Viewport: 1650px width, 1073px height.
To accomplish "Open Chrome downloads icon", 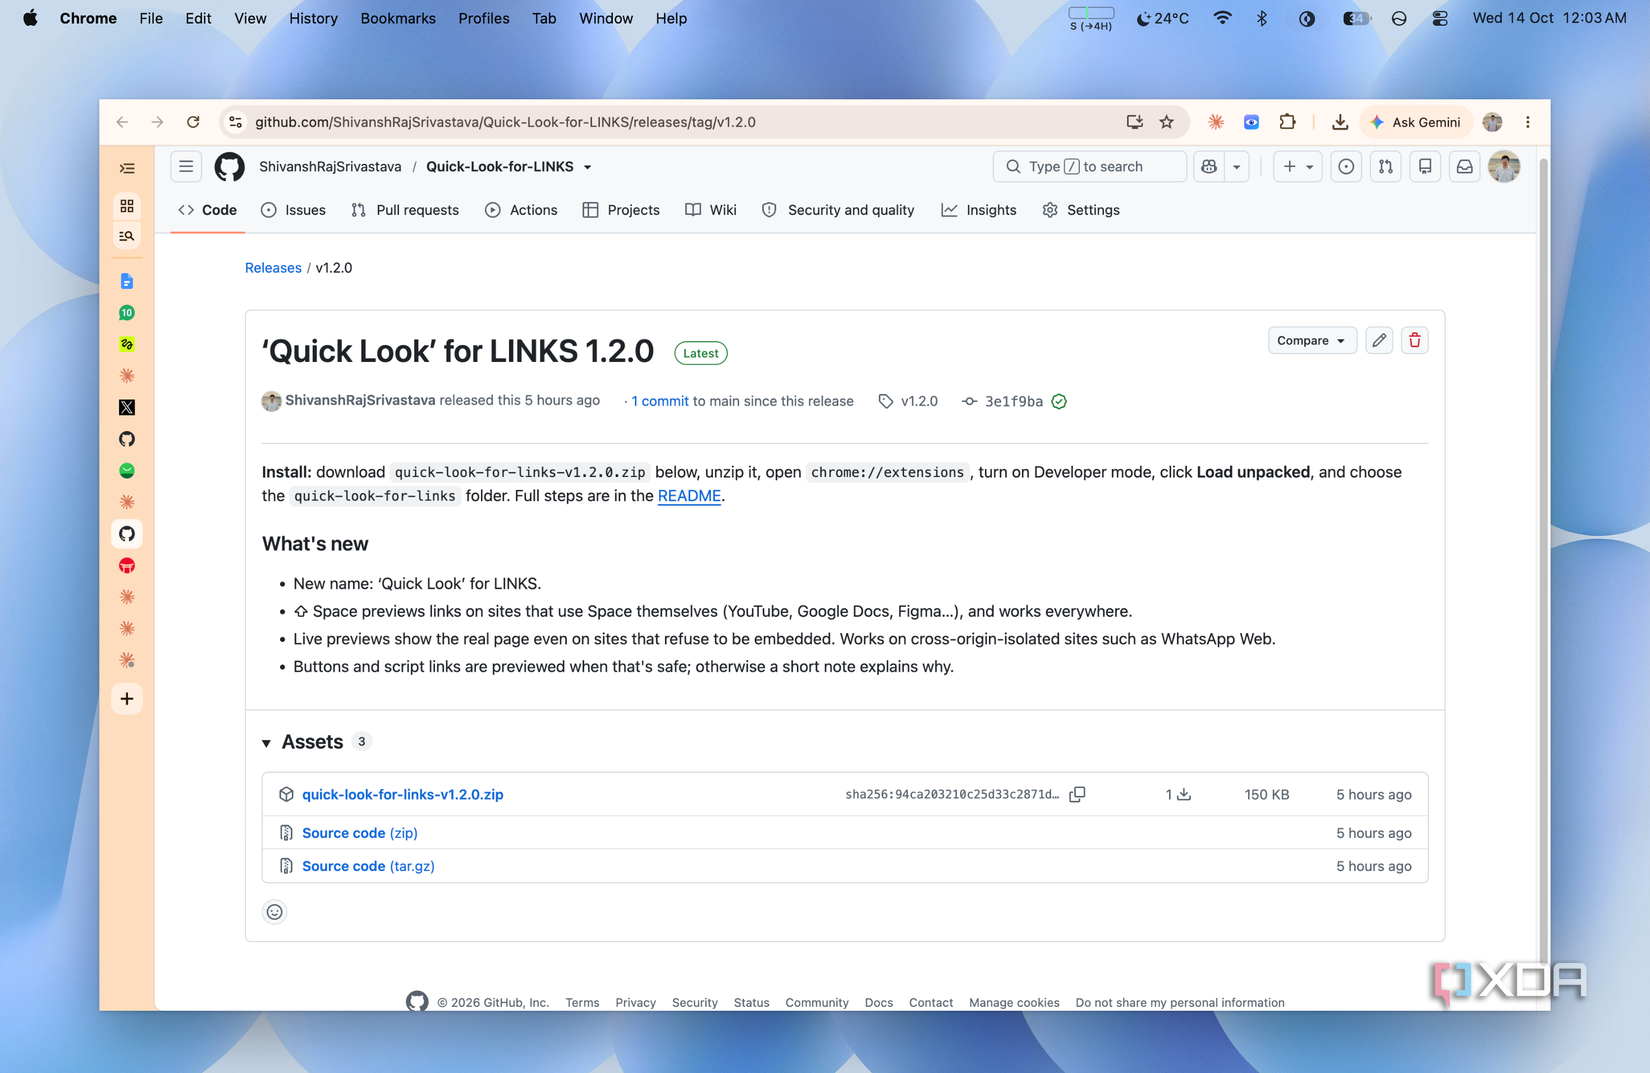I will tap(1339, 122).
